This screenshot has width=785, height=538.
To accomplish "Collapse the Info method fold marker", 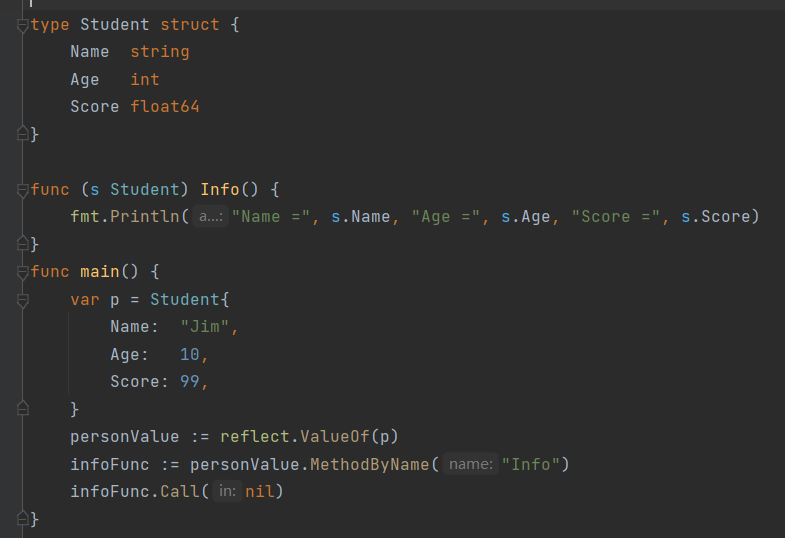I will click(23, 190).
